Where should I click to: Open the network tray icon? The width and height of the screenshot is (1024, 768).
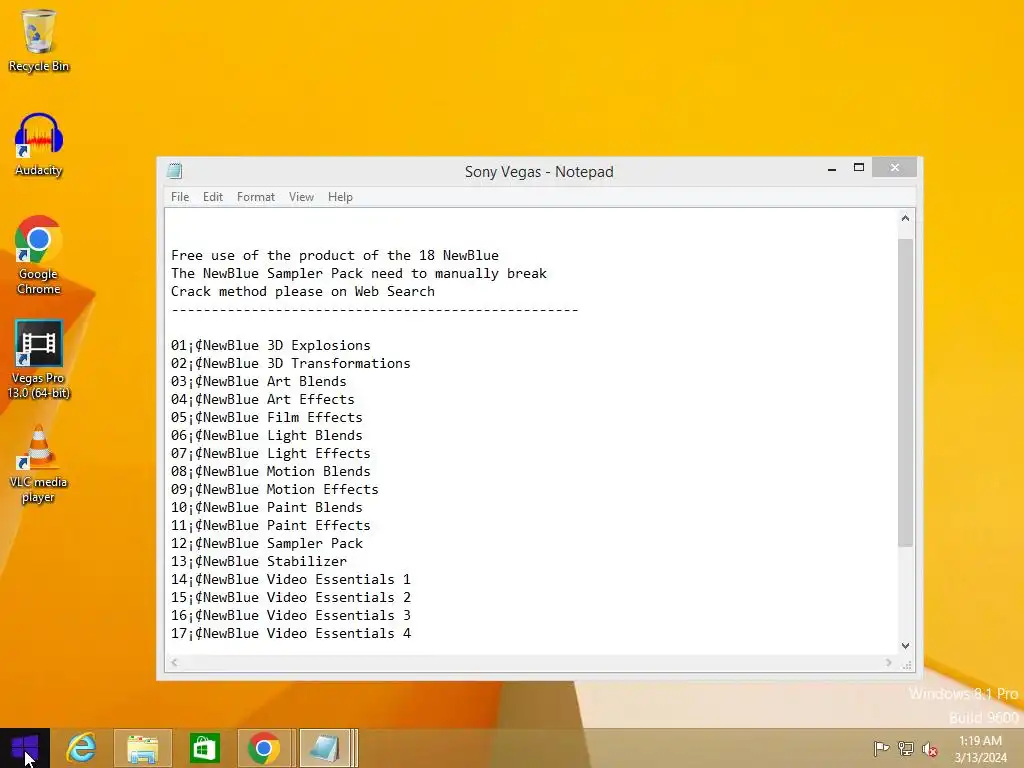click(905, 749)
